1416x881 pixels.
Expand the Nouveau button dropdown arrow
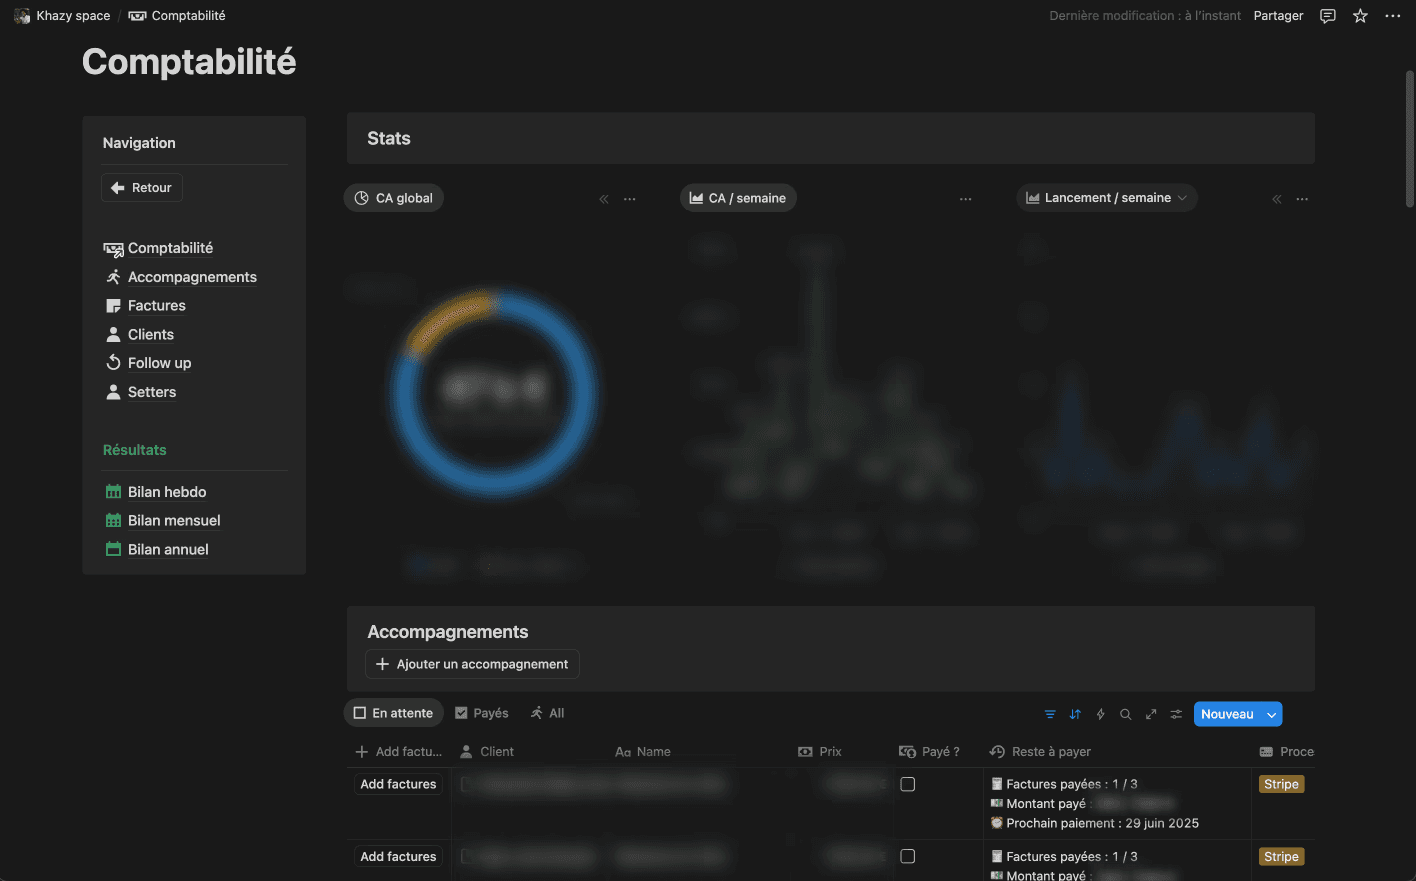[1272, 714]
